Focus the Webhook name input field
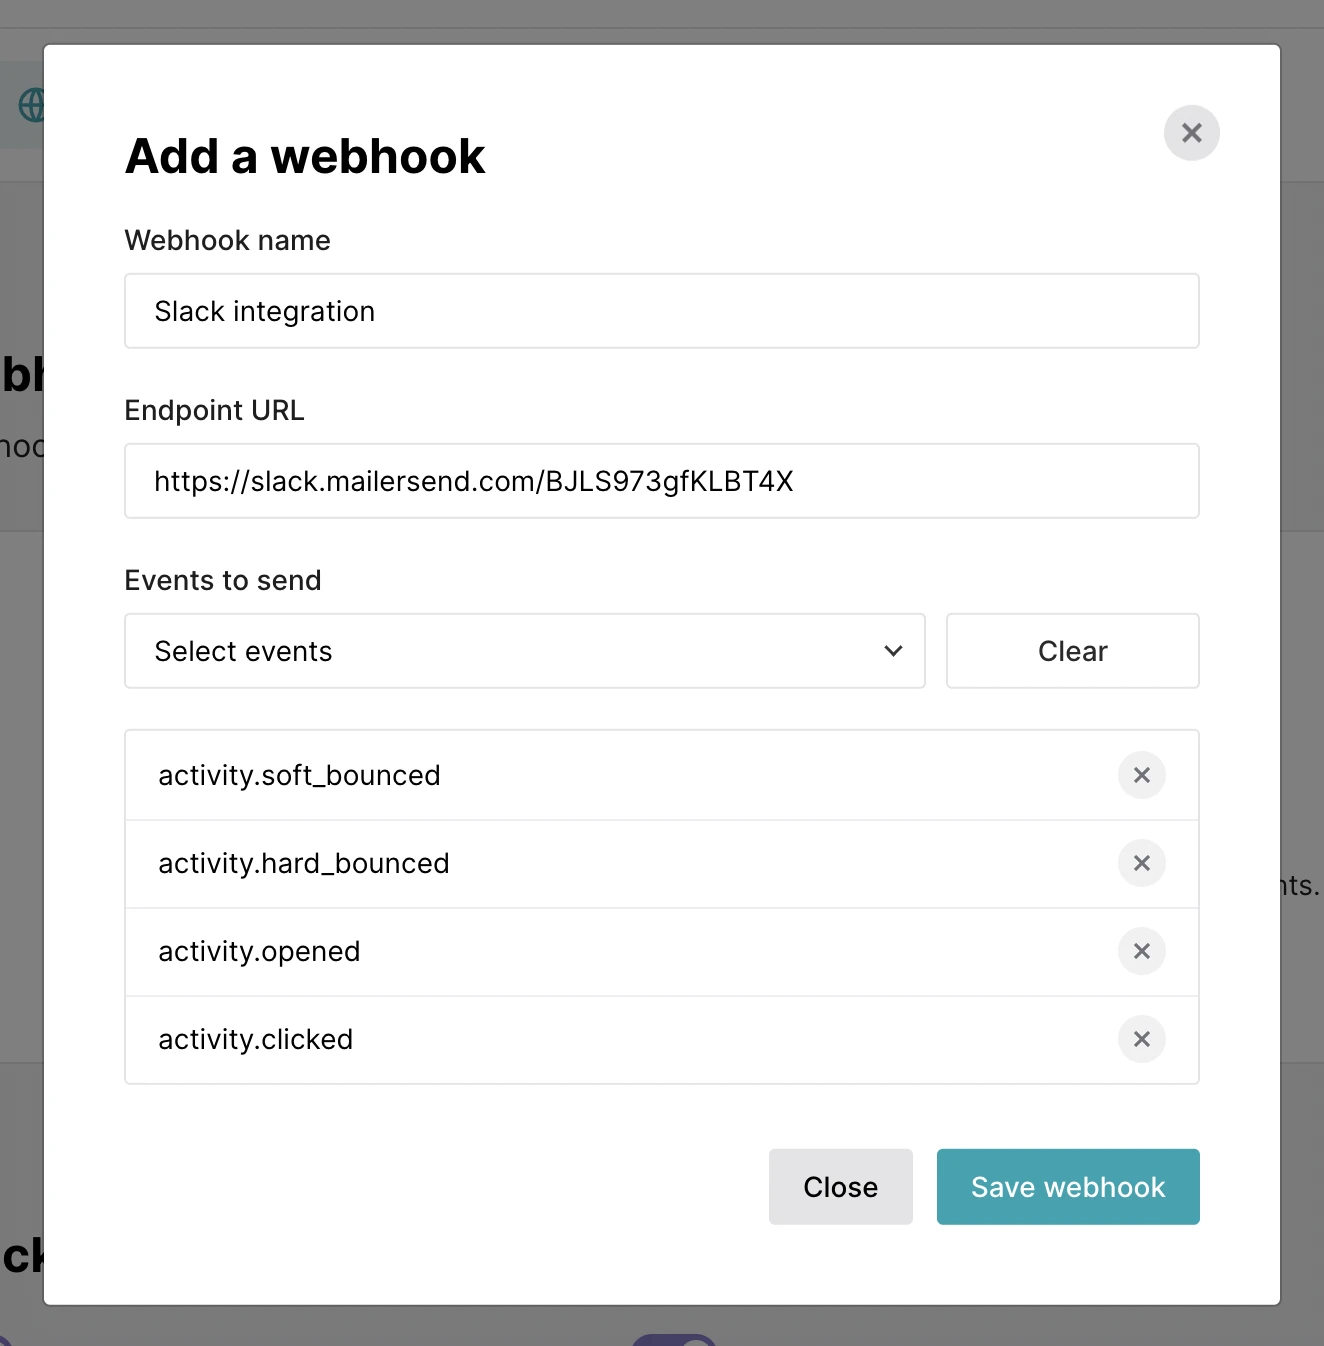 pyautogui.click(x=661, y=311)
